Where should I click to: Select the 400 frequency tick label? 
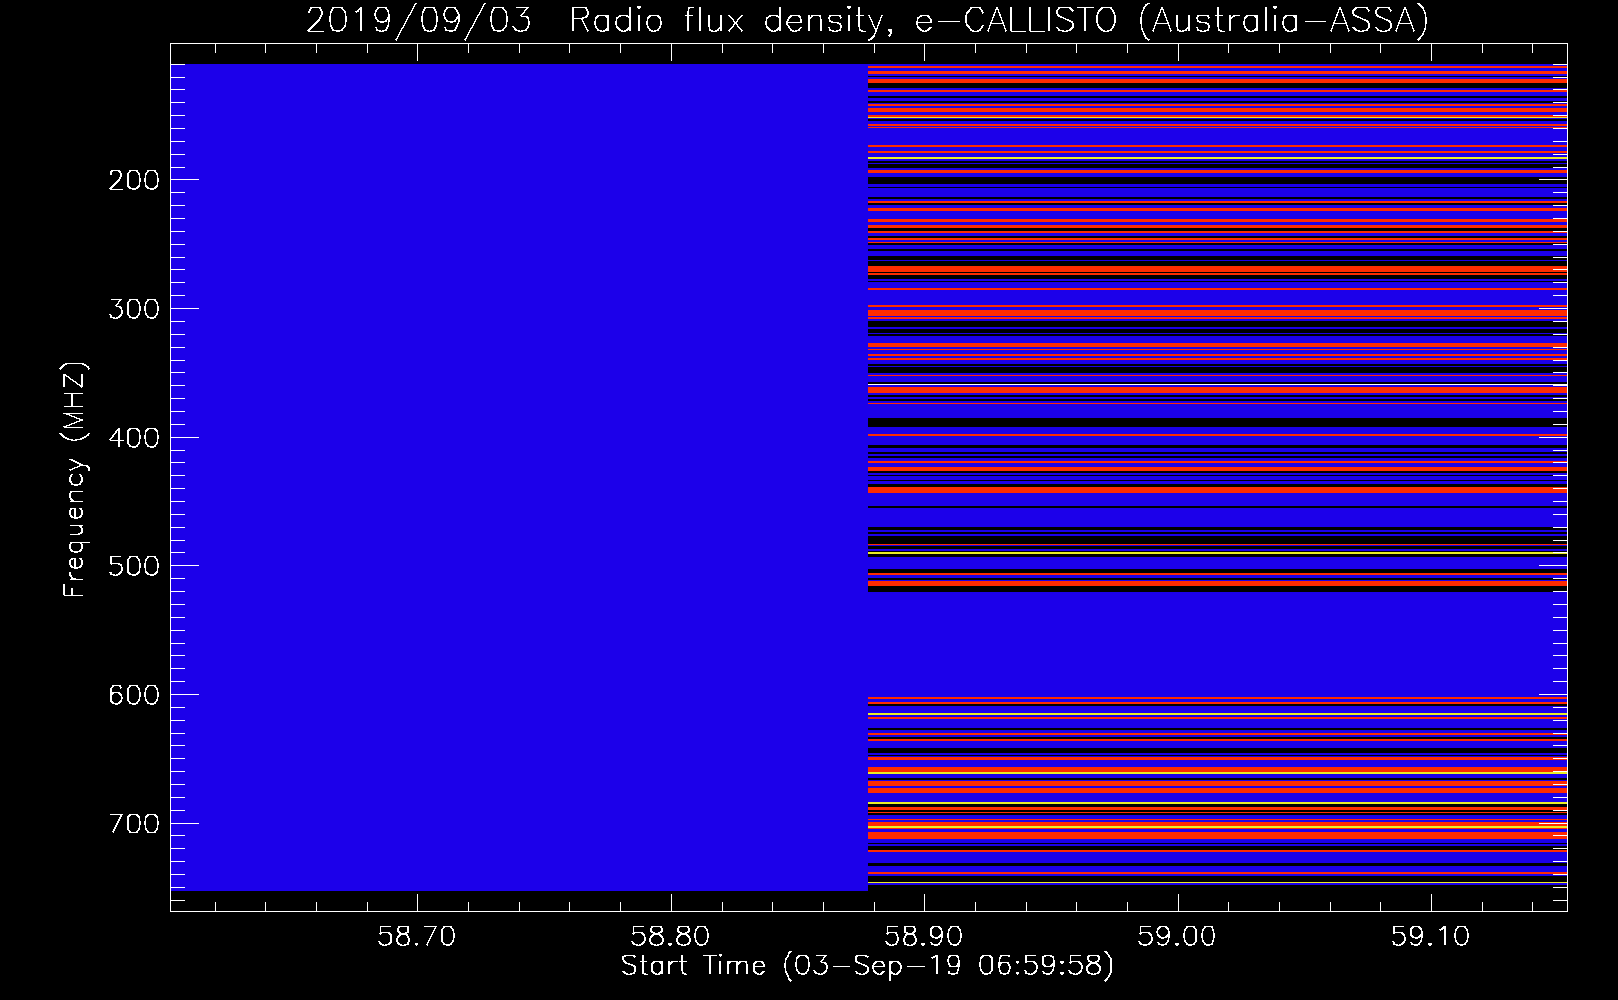[x=134, y=438]
